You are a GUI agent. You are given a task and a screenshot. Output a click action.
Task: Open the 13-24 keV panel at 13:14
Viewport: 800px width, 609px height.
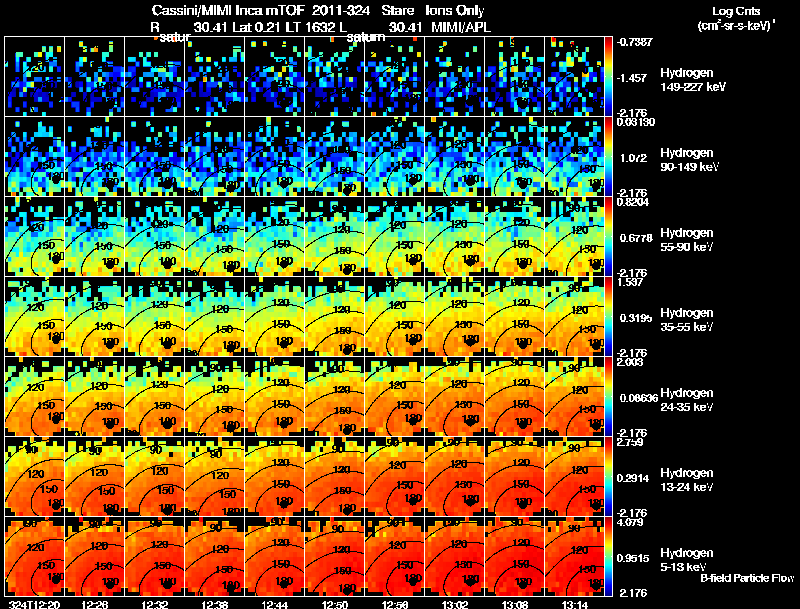(574, 477)
